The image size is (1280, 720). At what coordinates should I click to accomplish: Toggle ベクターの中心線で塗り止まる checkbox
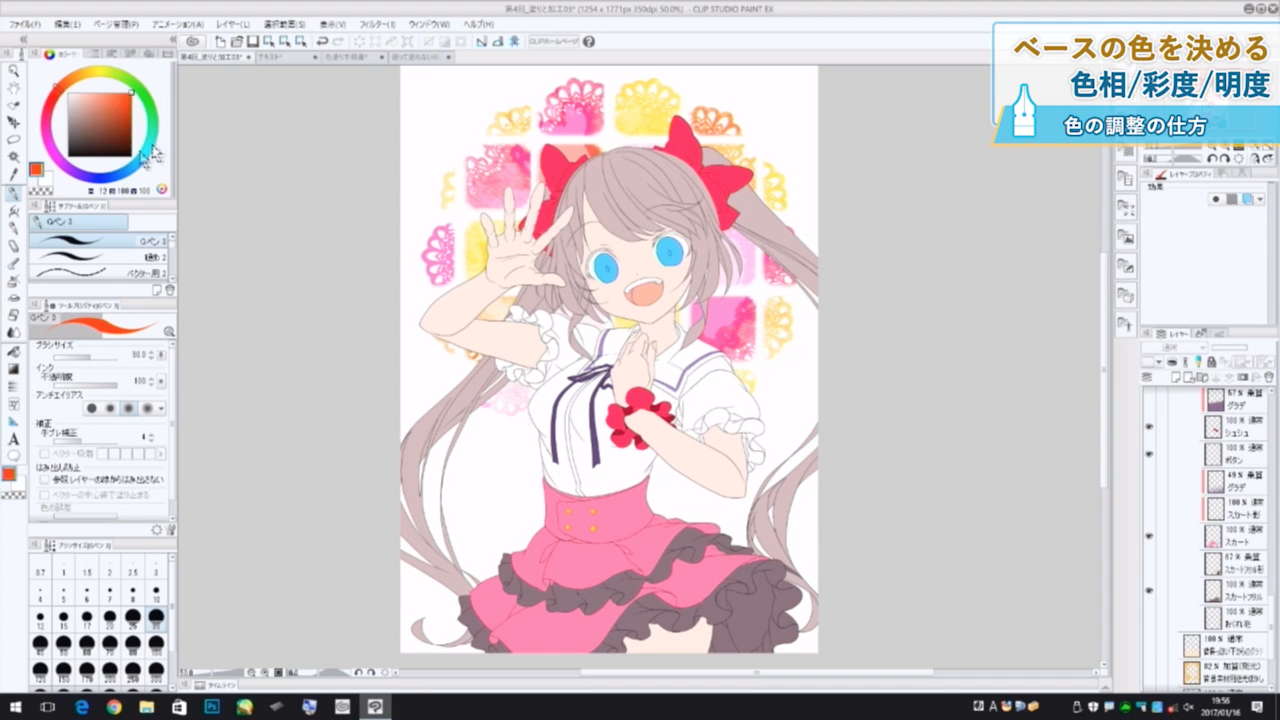(x=44, y=495)
